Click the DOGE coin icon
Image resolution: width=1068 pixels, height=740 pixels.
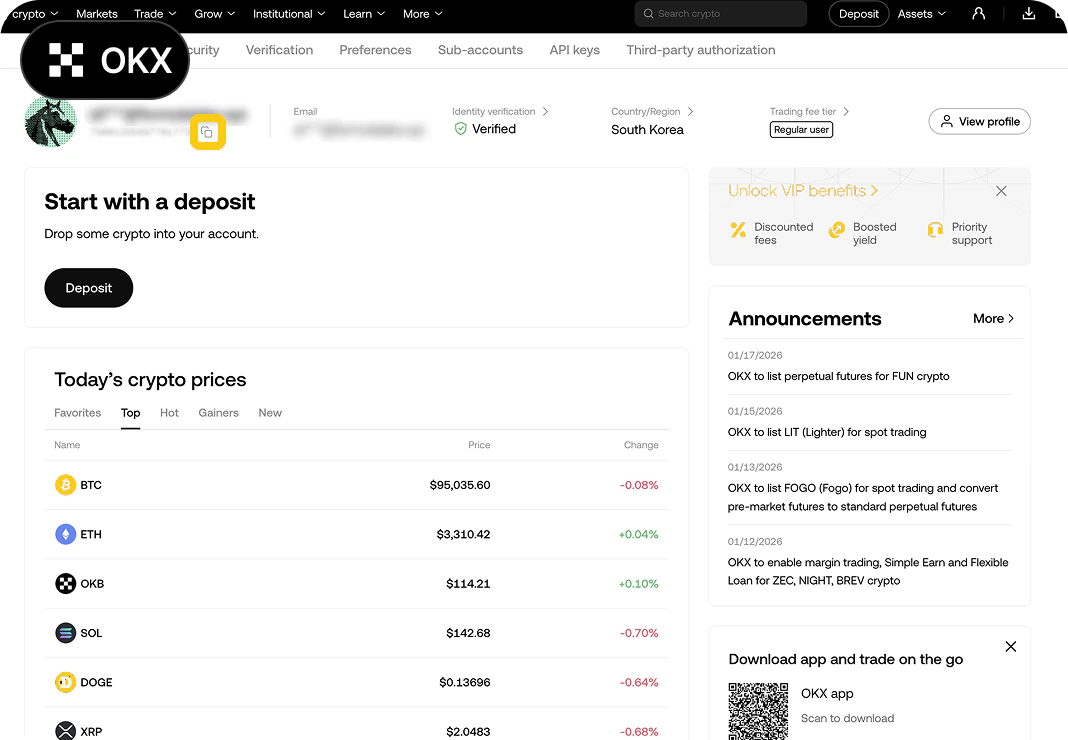click(65, 682)
